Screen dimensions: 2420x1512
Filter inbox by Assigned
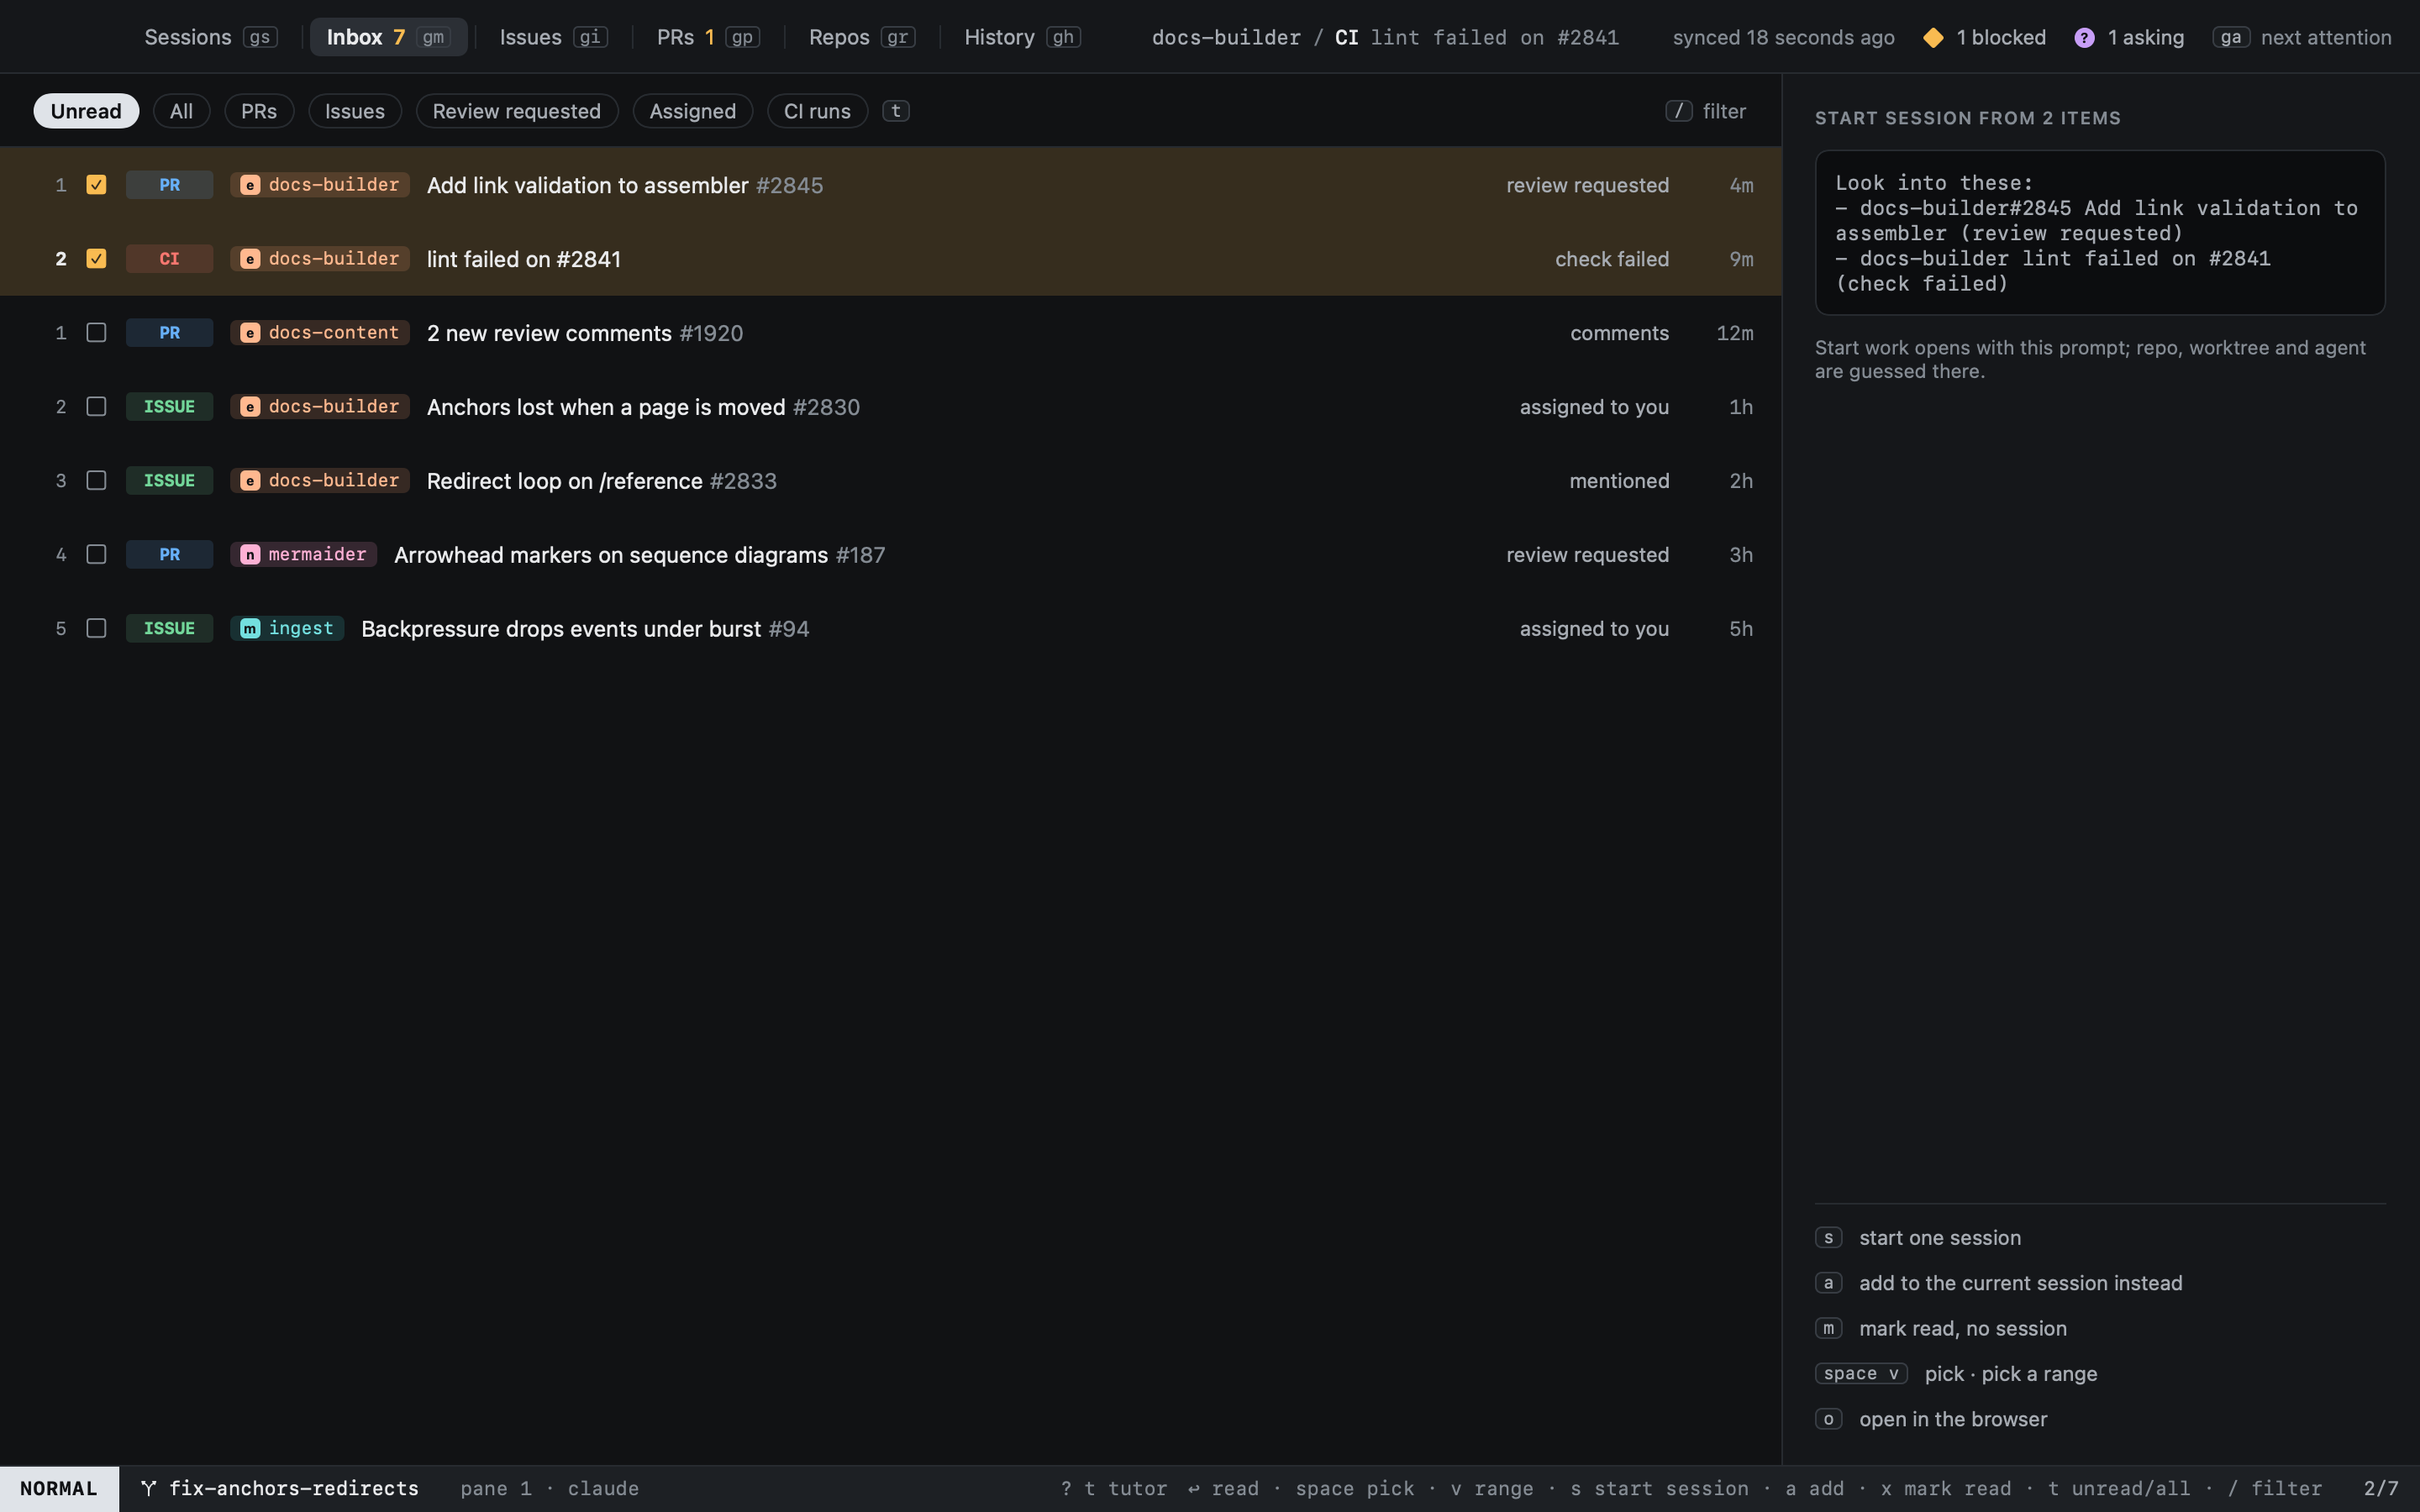point(692,111)
